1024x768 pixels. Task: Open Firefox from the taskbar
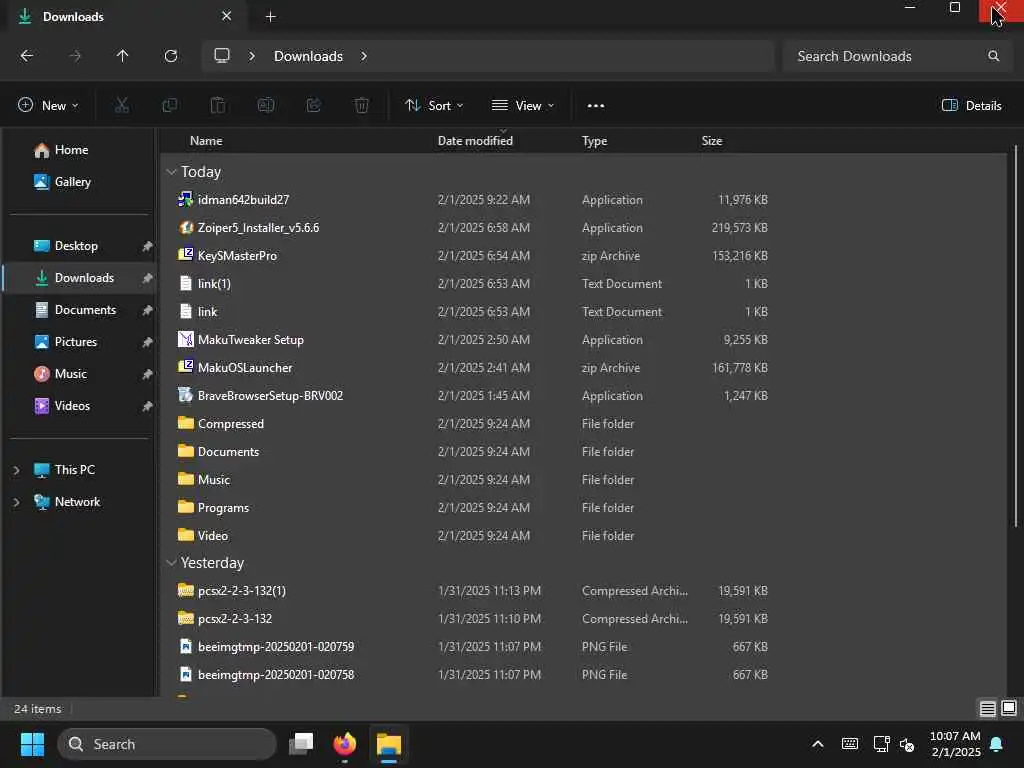pyautogui.click(x=345, y=744)
